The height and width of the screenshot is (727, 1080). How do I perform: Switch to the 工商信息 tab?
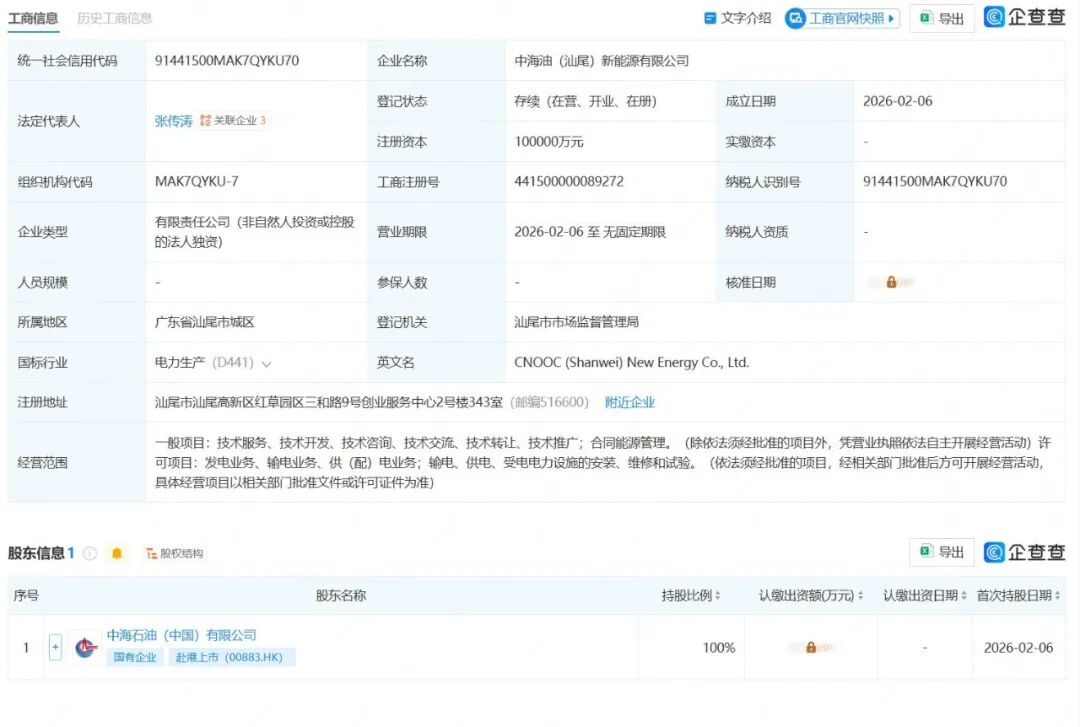pos(33,19)
